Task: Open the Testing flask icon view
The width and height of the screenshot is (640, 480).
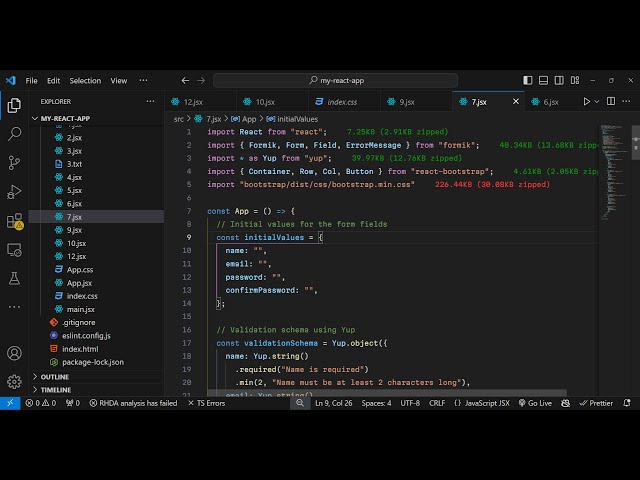Action: [x=14, y=277]
